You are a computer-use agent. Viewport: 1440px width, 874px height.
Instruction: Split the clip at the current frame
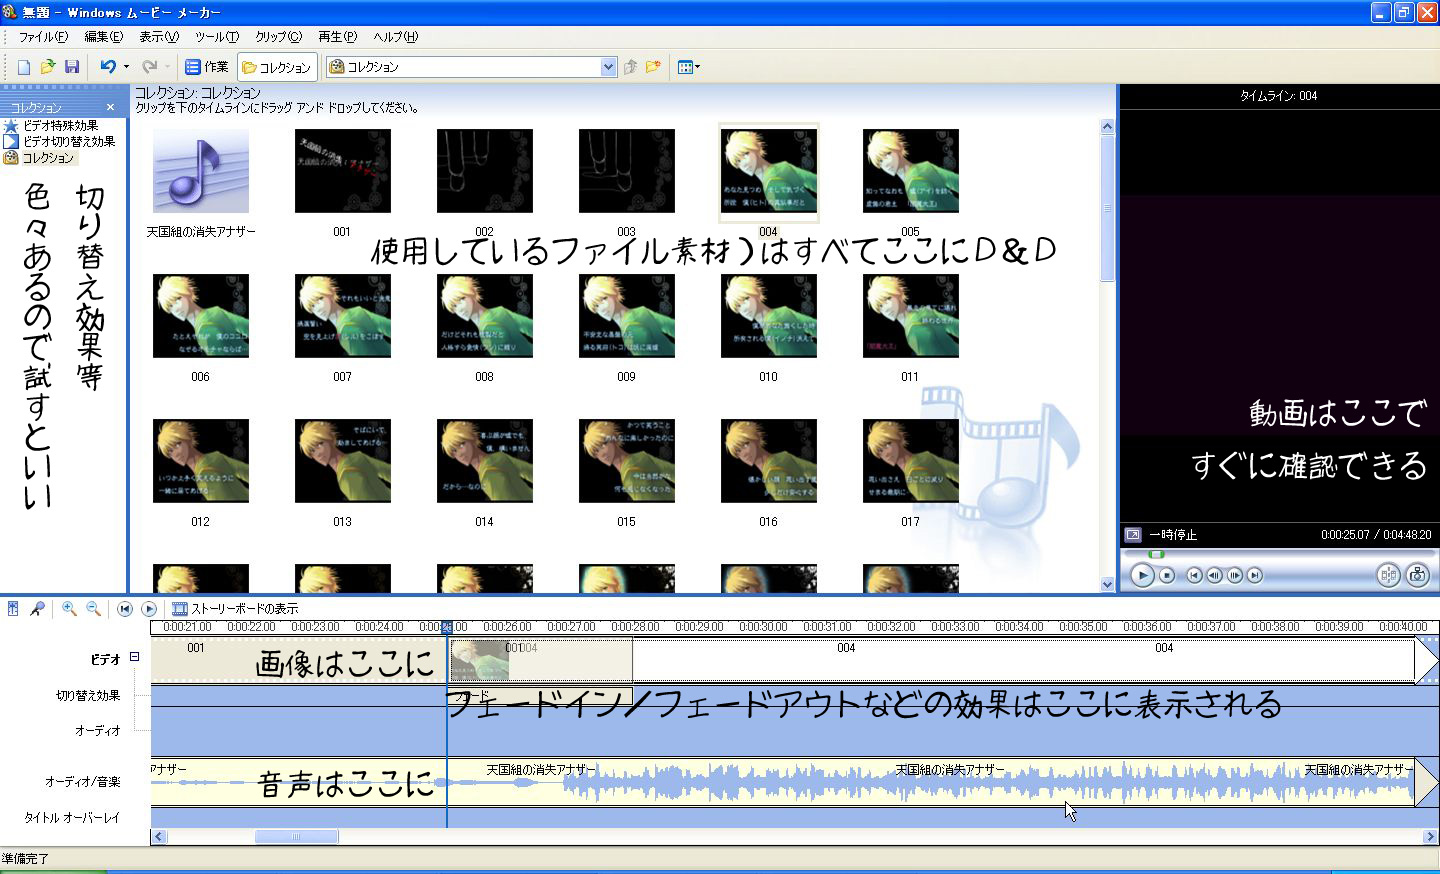(x=1388, y=574)
